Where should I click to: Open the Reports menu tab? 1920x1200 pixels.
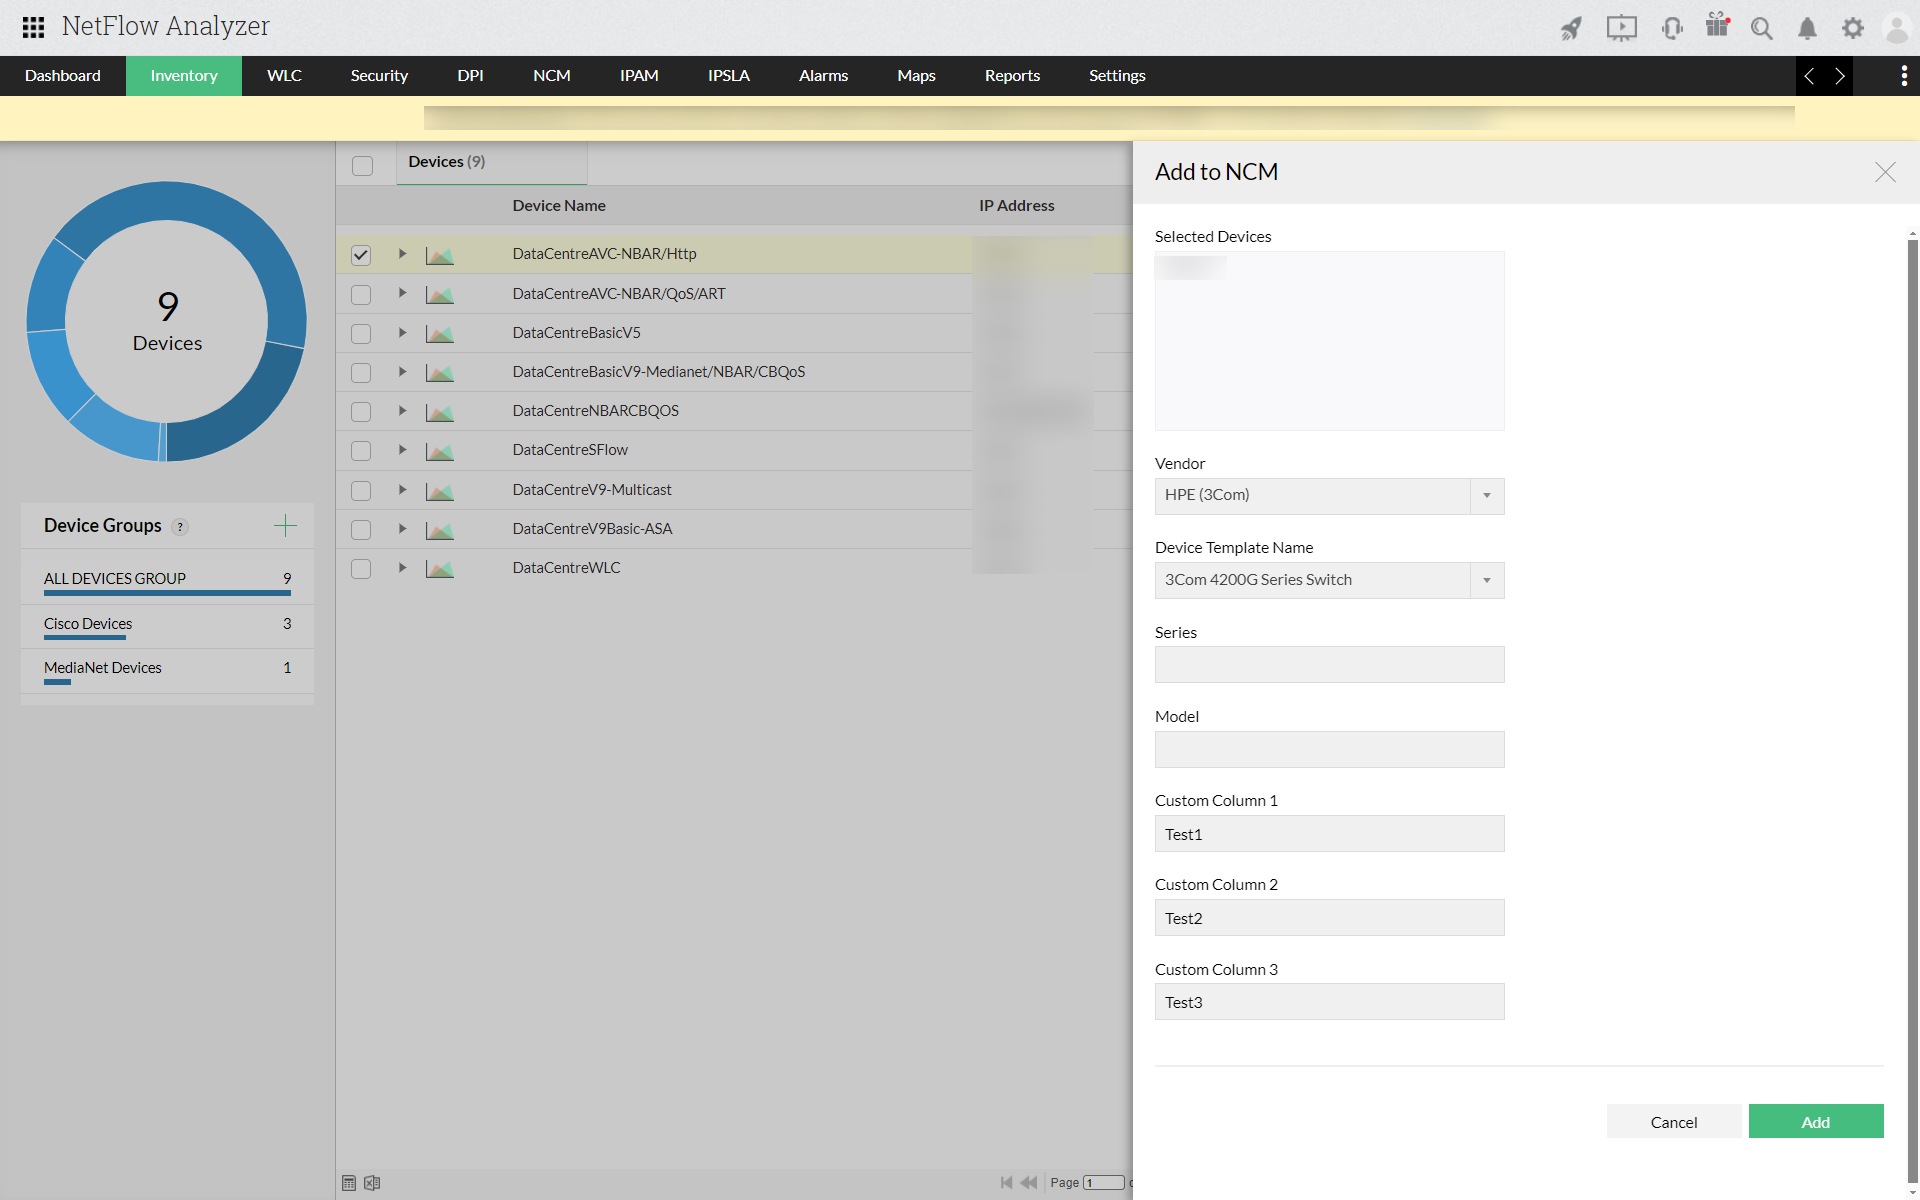(x=1012, y=76)
